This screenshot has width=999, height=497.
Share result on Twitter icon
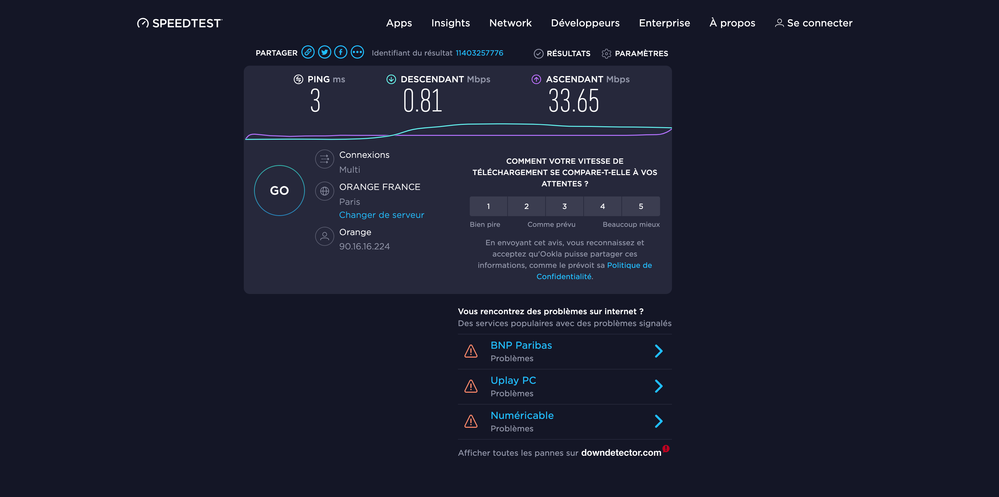pyautogui.click(x=324, y=52)
